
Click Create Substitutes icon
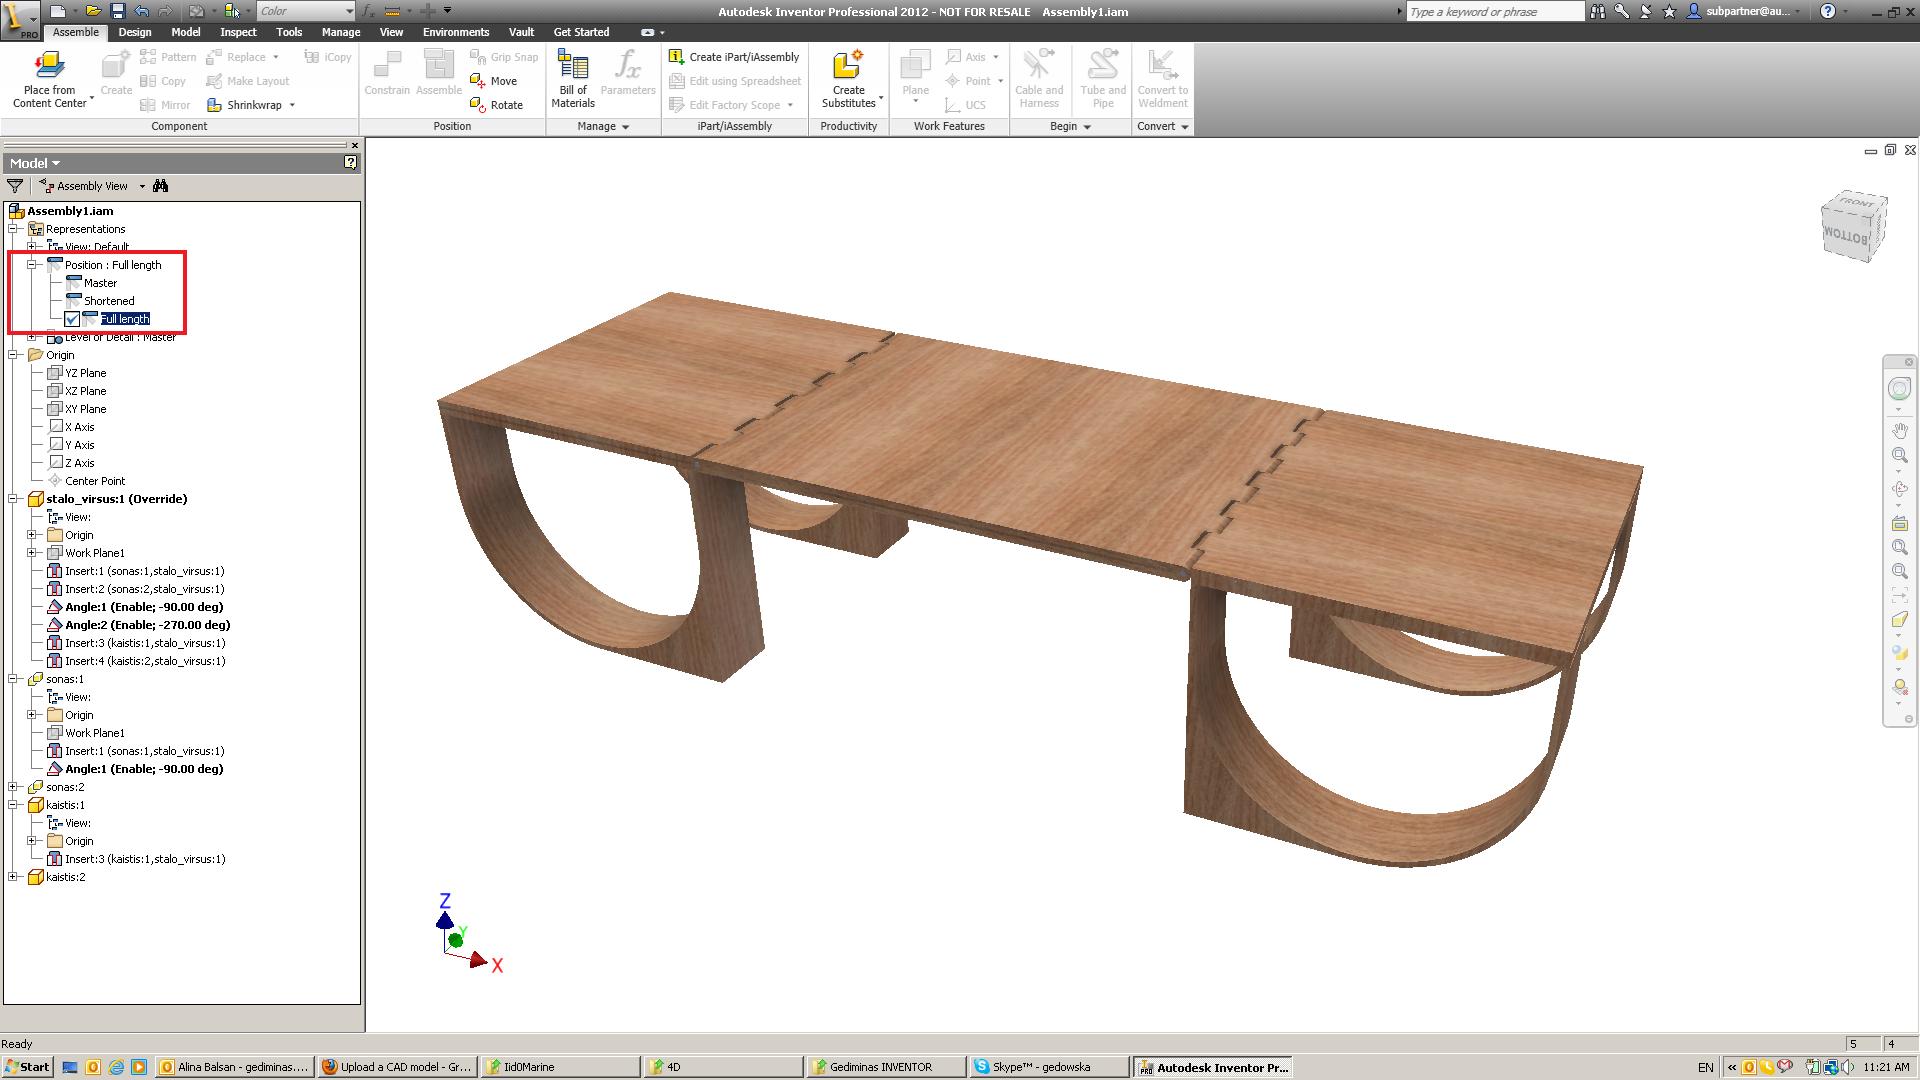[847, 67]
